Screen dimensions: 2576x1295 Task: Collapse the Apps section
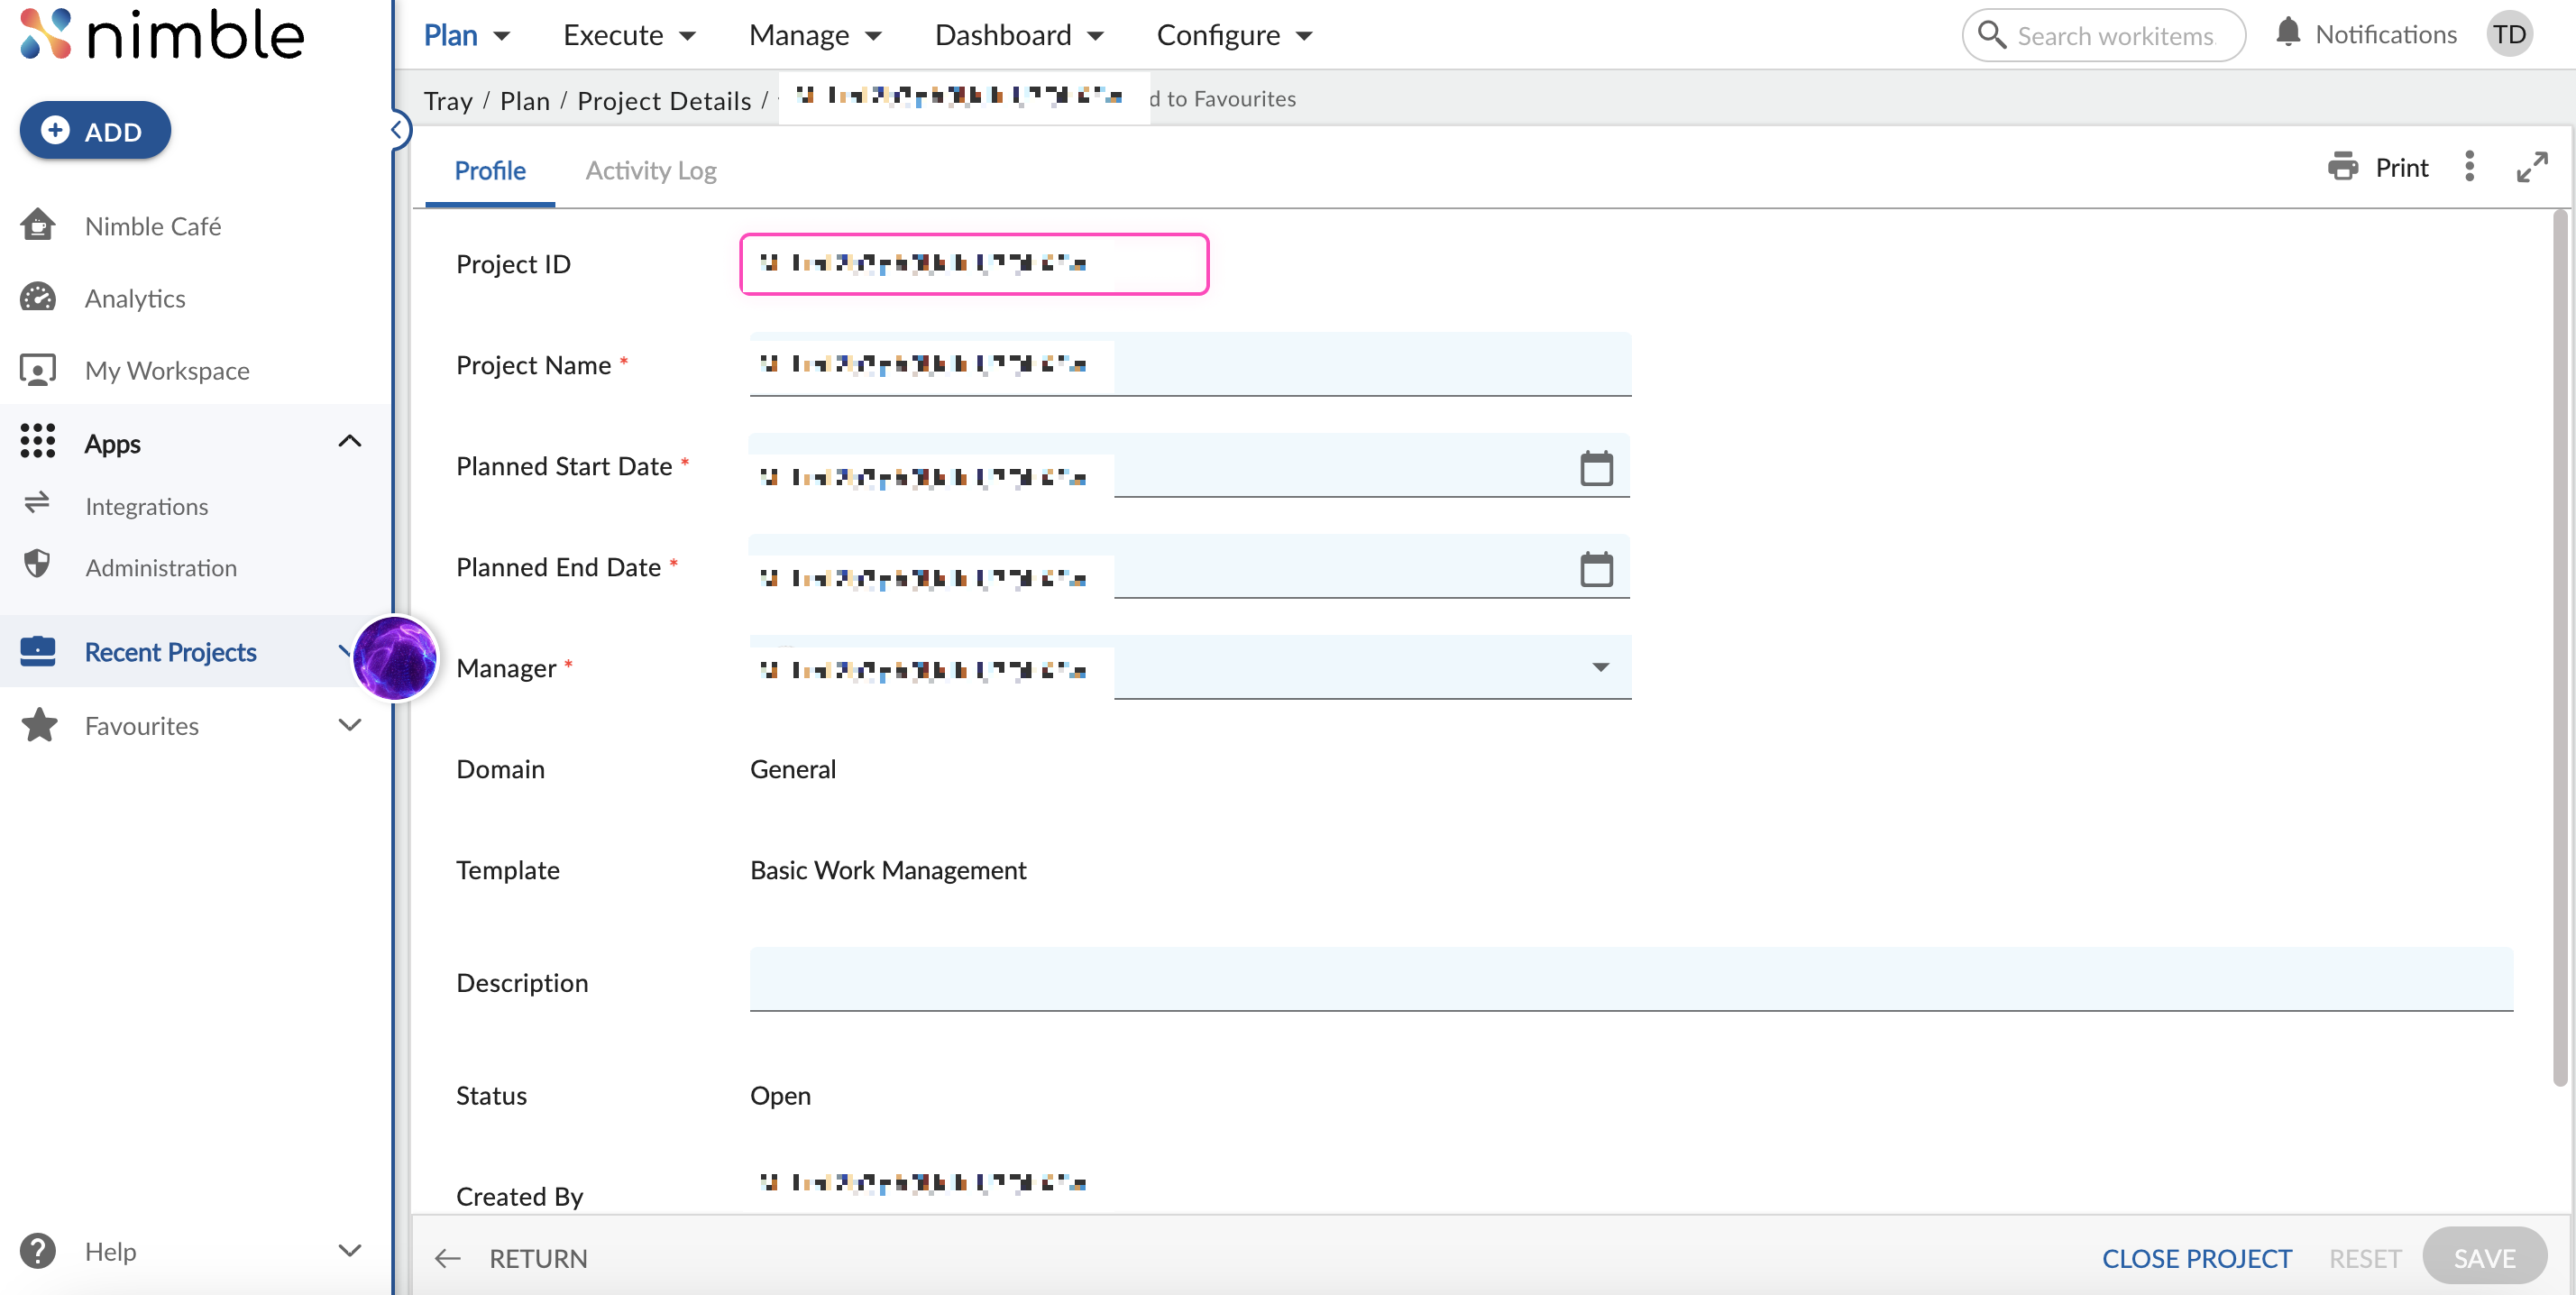(349, 441)
